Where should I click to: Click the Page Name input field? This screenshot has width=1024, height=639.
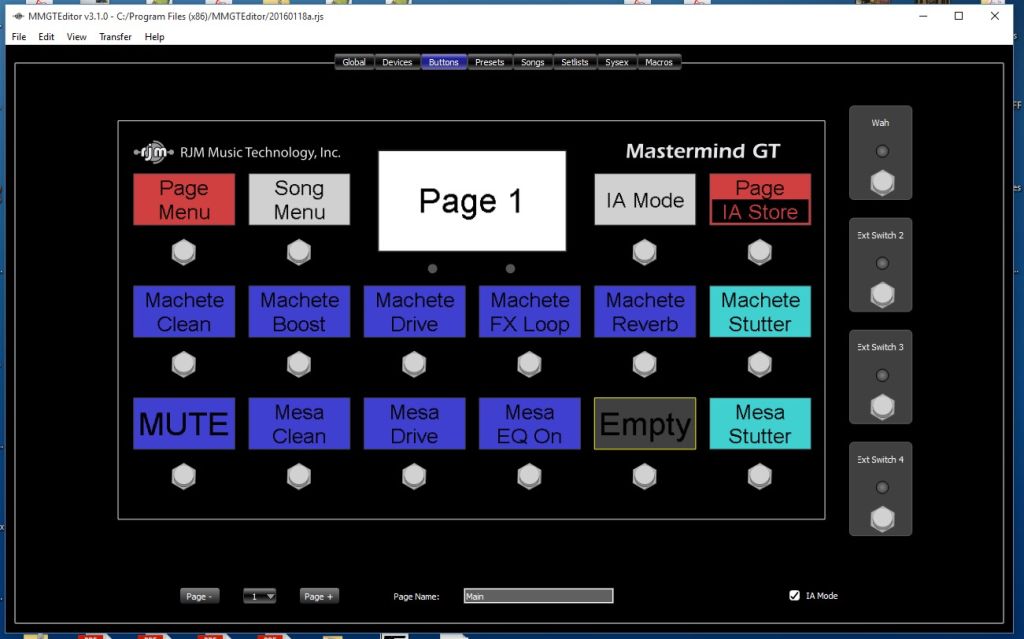tap(538, 596)
